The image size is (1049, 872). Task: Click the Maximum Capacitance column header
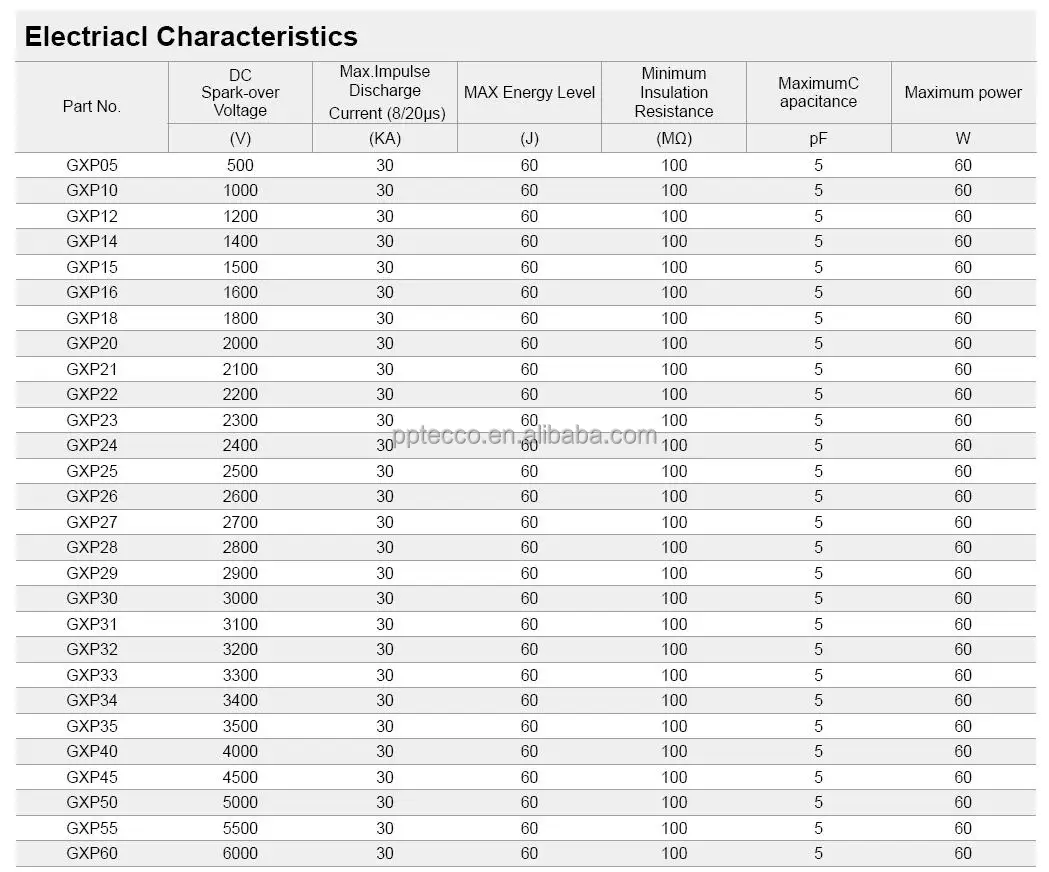point(818,92)
